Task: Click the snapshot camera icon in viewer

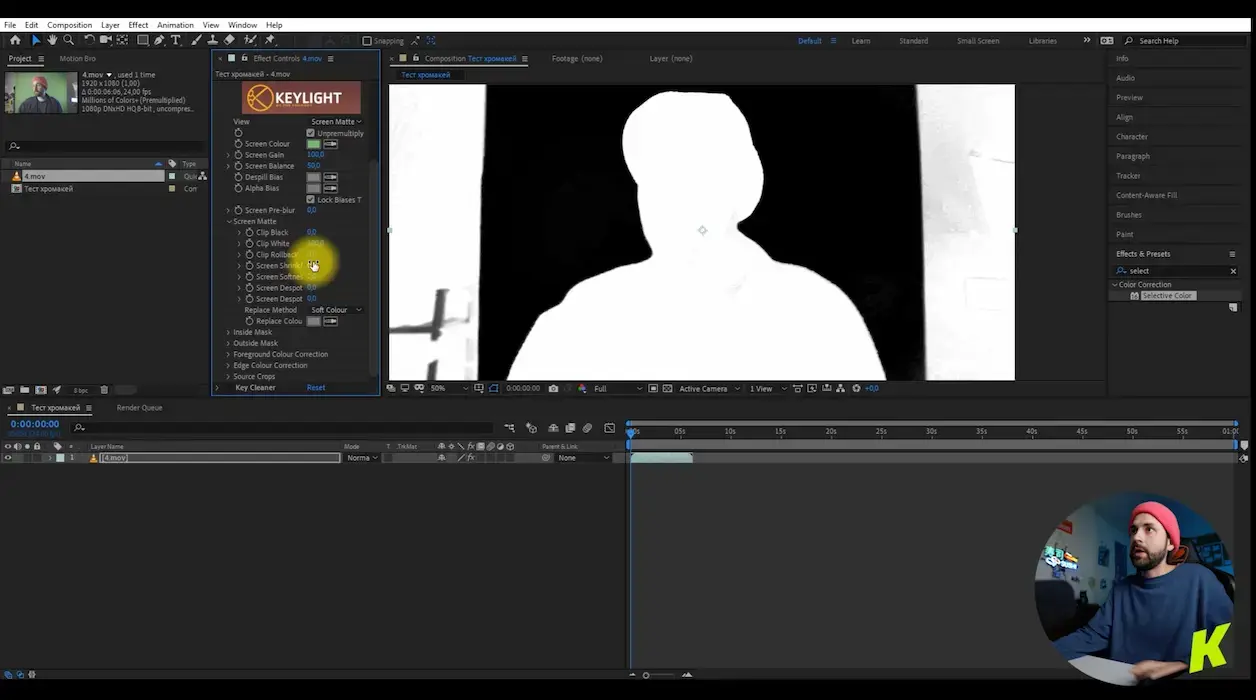Action: tap(553, 388)
